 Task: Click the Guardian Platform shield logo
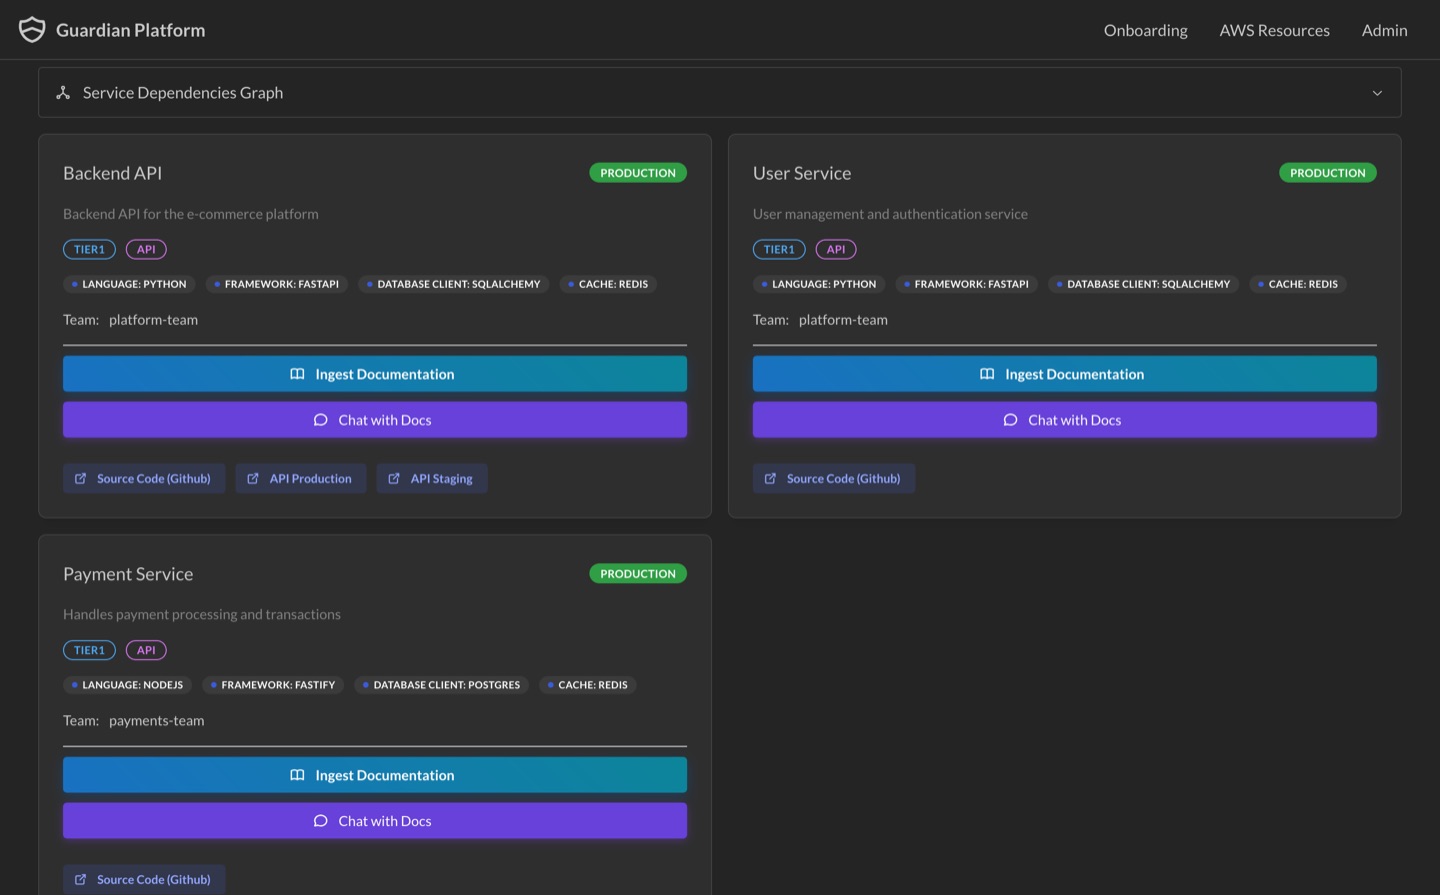pyautogui.click(x=32, y=30)
